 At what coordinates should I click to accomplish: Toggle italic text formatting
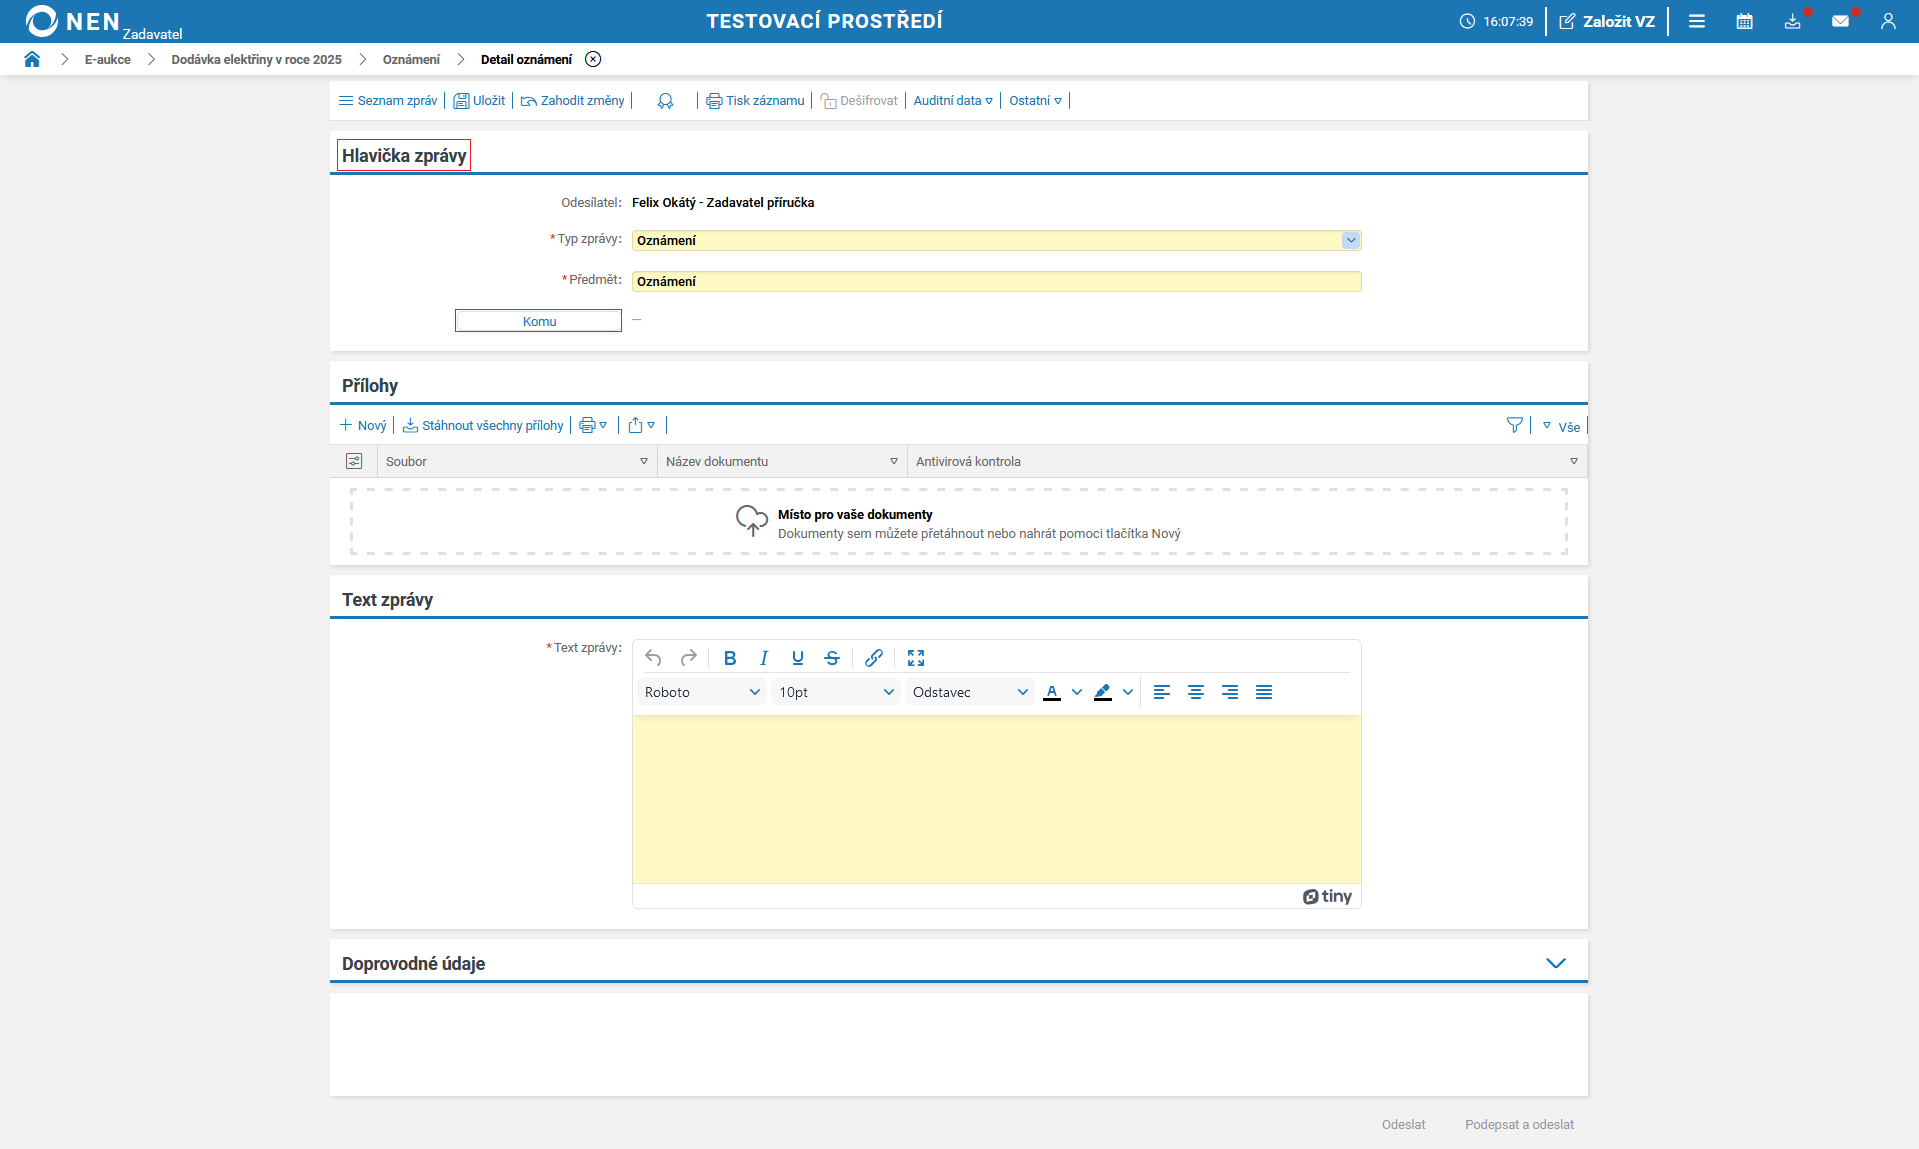pos(764,658)
